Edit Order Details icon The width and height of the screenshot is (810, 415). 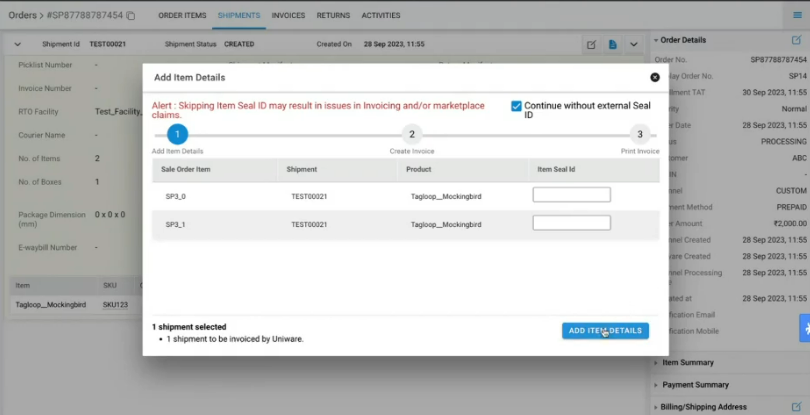pyautogui.click(x=796, y=40)
